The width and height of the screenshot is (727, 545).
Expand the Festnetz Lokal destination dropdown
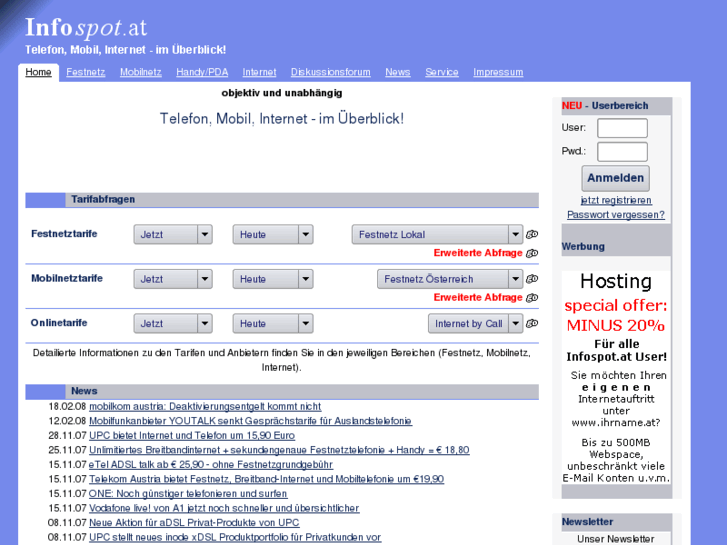coord(437,235)
